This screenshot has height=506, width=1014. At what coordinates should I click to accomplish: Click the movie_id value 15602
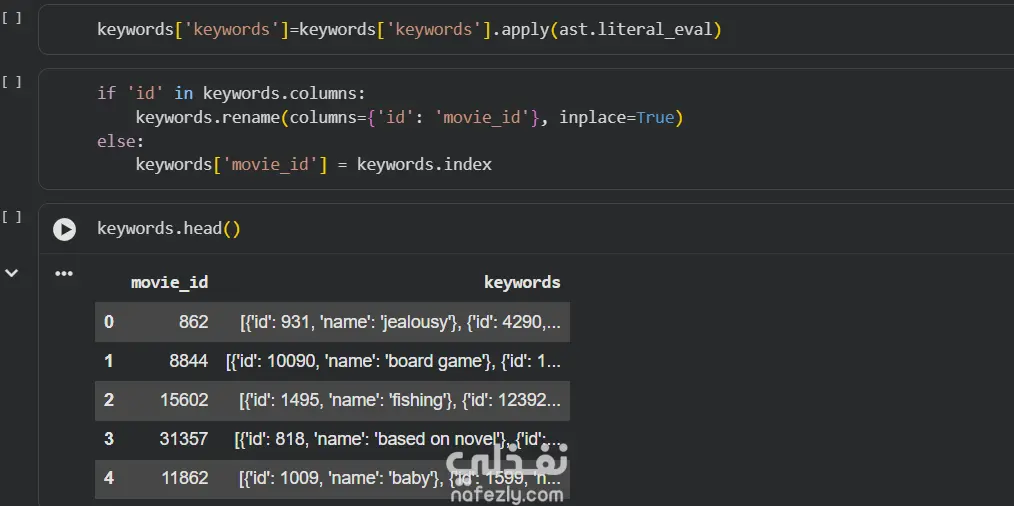pos(184,401)
